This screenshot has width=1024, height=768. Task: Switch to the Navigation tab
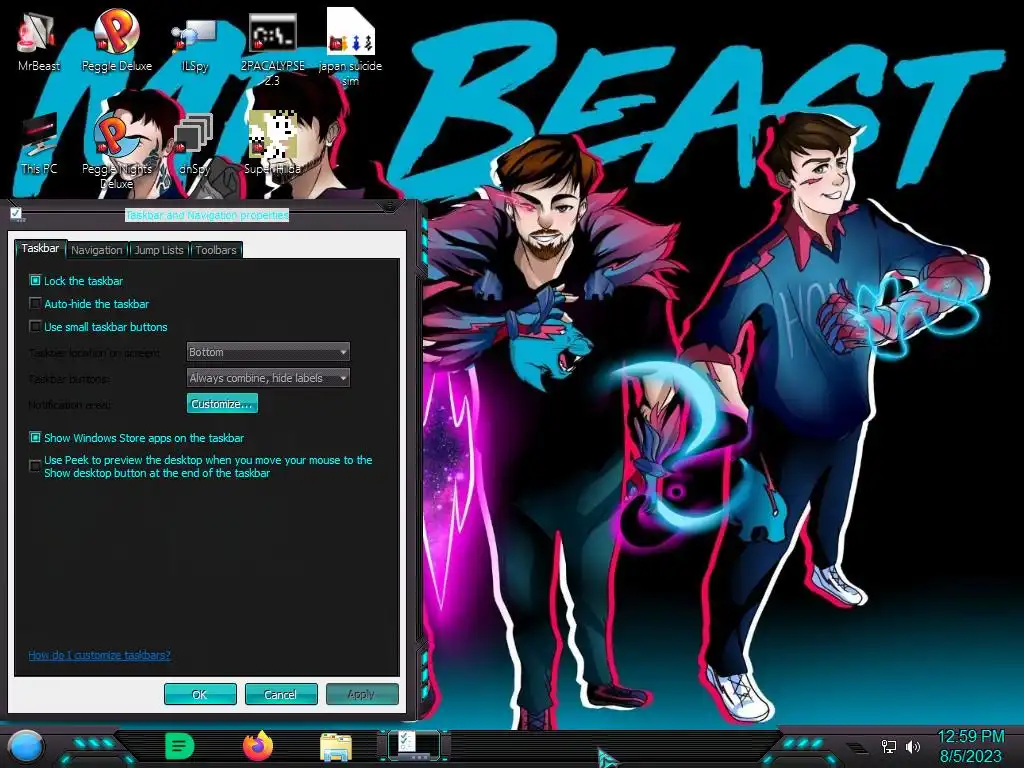97,250
